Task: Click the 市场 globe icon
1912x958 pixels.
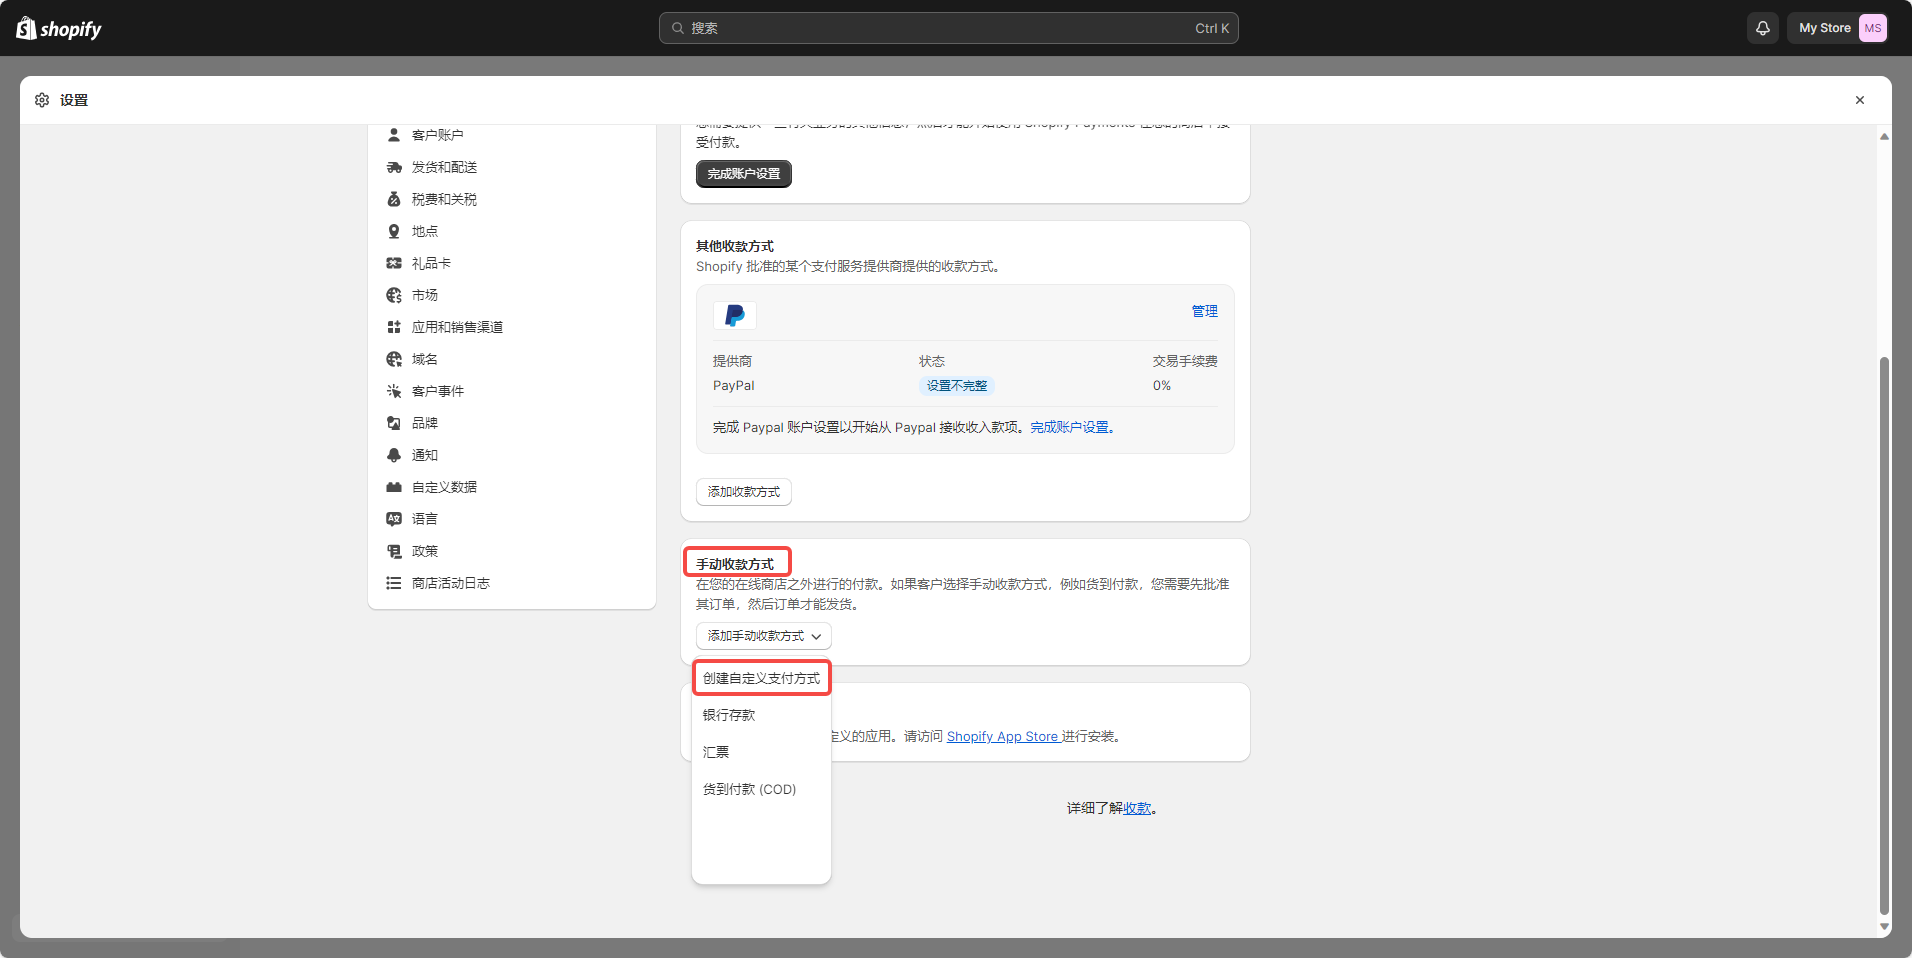Action: click(394, 295)
